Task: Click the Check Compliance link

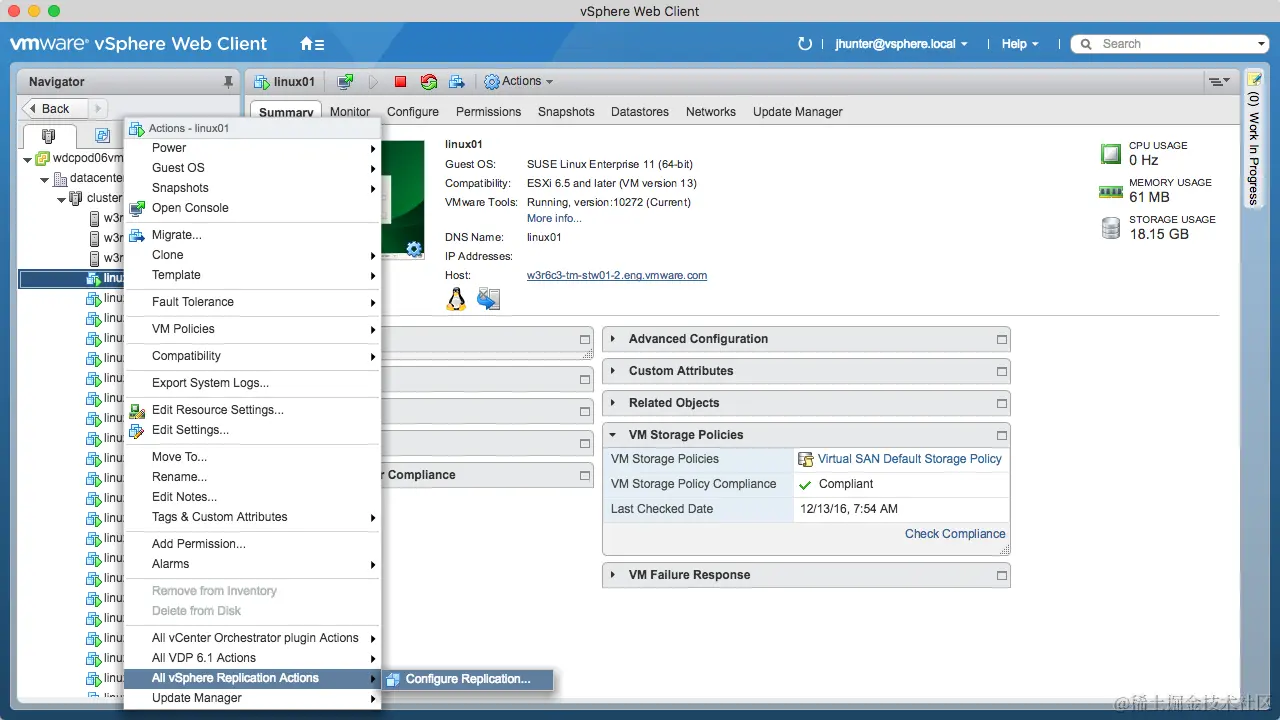Action: pyautogui.click(x=954, y=534)
